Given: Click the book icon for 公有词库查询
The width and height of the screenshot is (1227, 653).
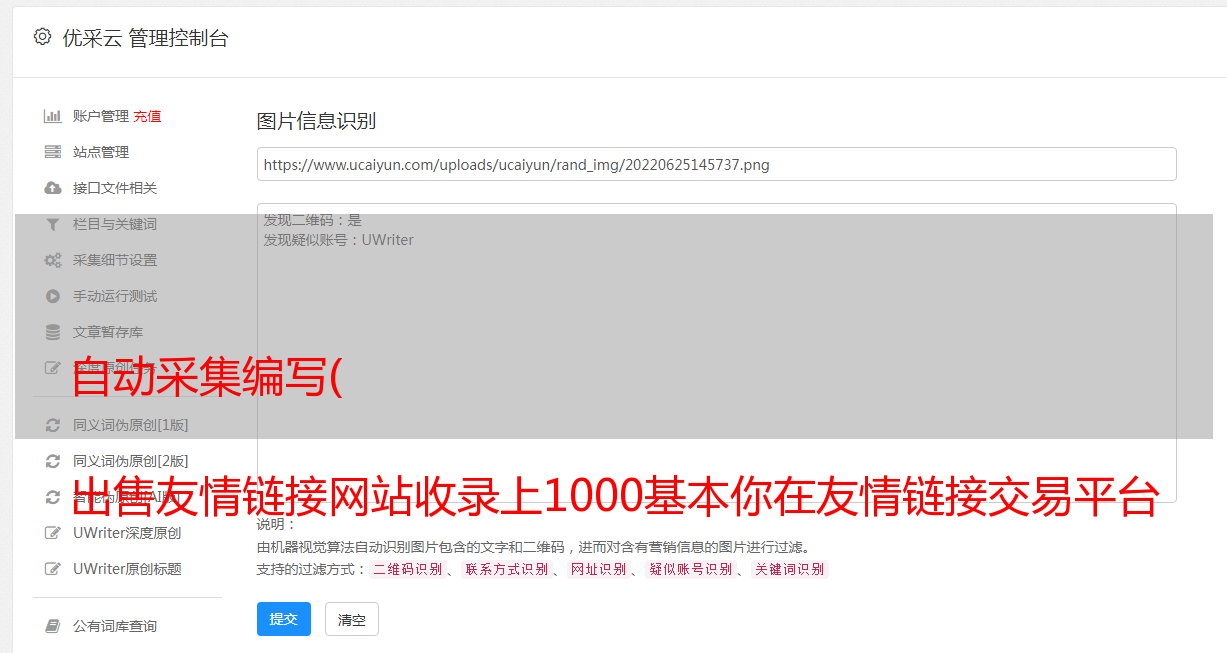Looking at the screenshot, I should click(x=53, y=626).
